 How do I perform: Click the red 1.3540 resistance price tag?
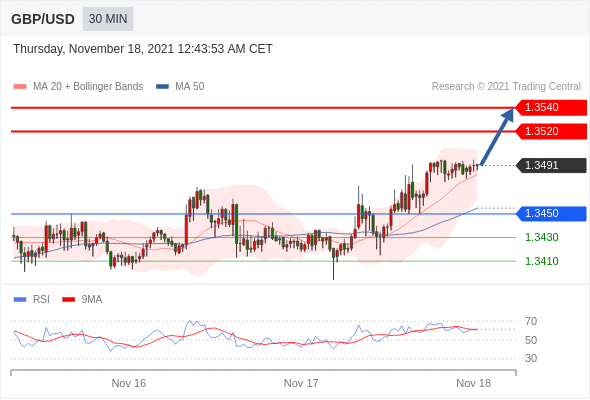[551, 108]
